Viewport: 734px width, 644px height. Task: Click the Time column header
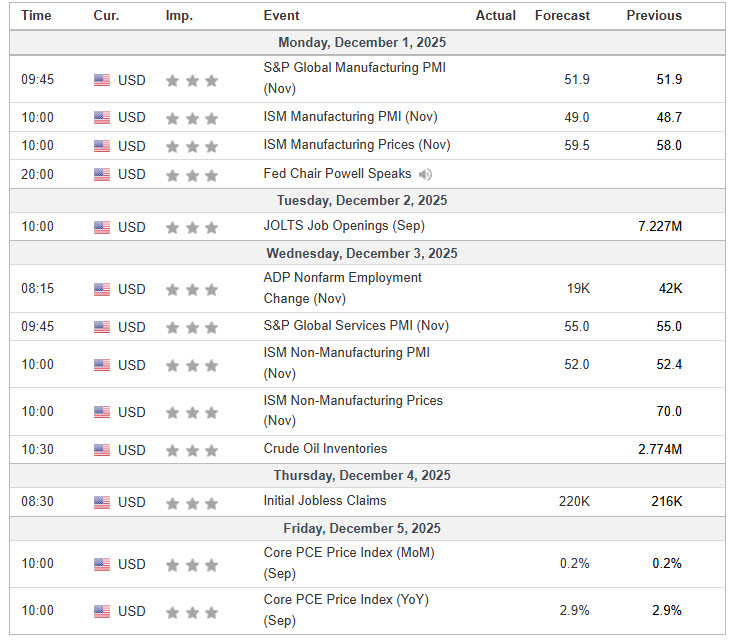click(37, 15)
